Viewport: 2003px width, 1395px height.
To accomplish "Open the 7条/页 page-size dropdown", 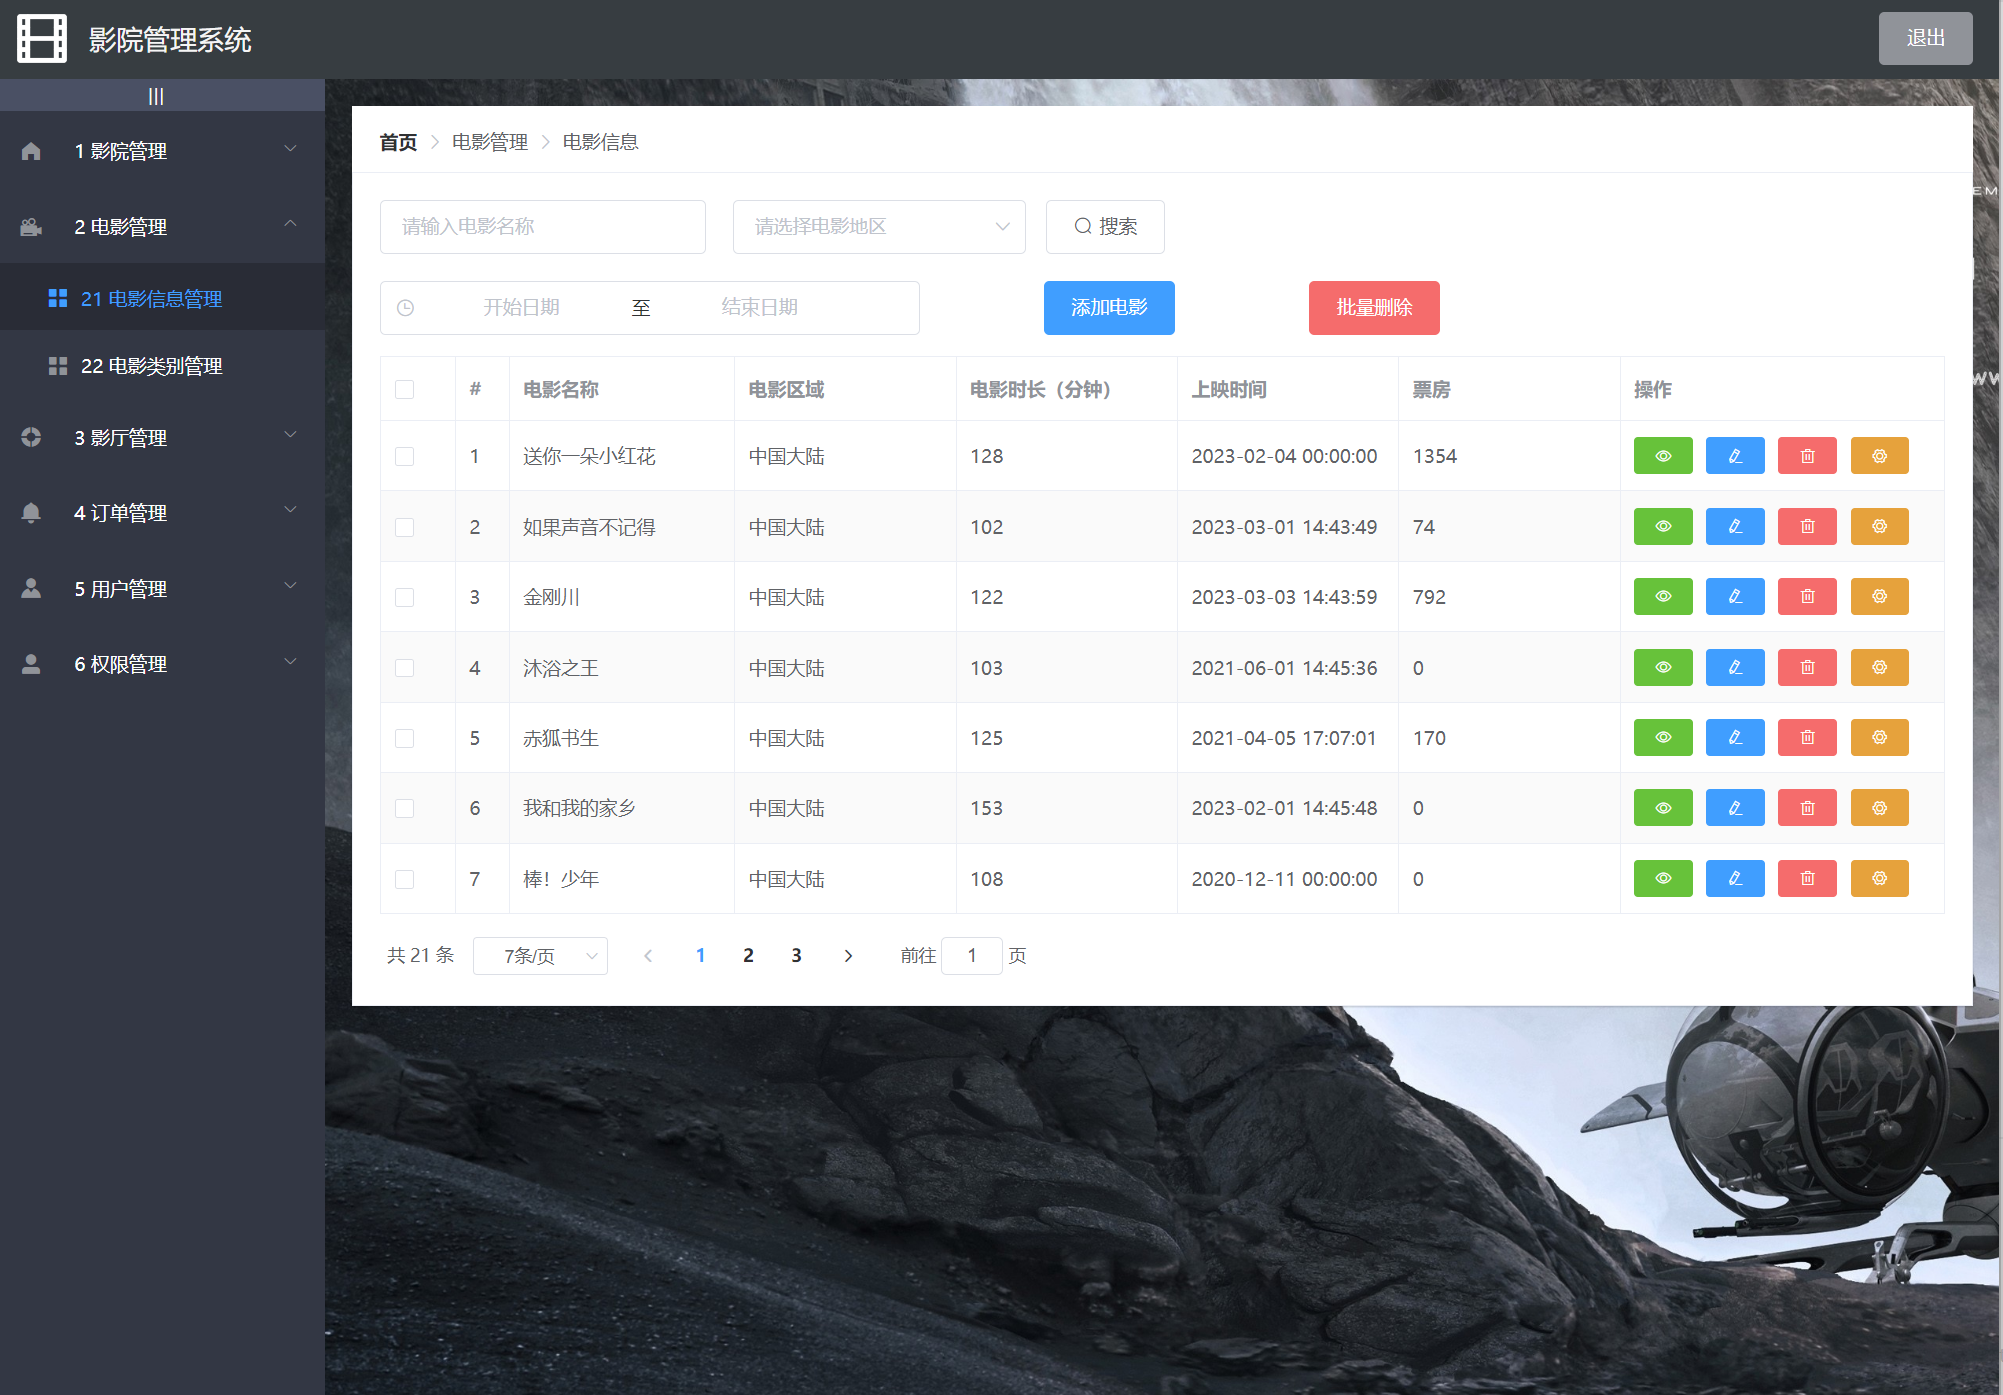I will click(540, 956).
